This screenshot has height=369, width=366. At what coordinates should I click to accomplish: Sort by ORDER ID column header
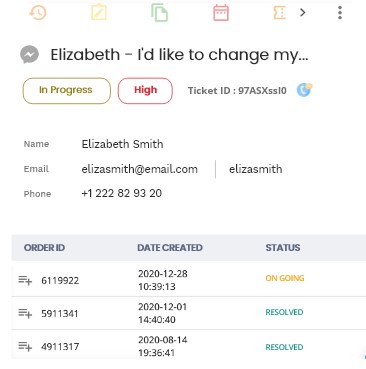coord(44,248)
